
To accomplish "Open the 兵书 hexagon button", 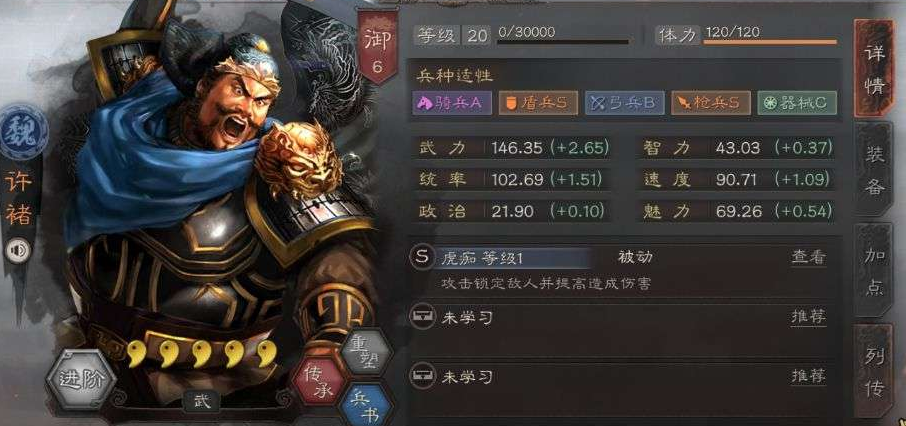I will (366, 405).
